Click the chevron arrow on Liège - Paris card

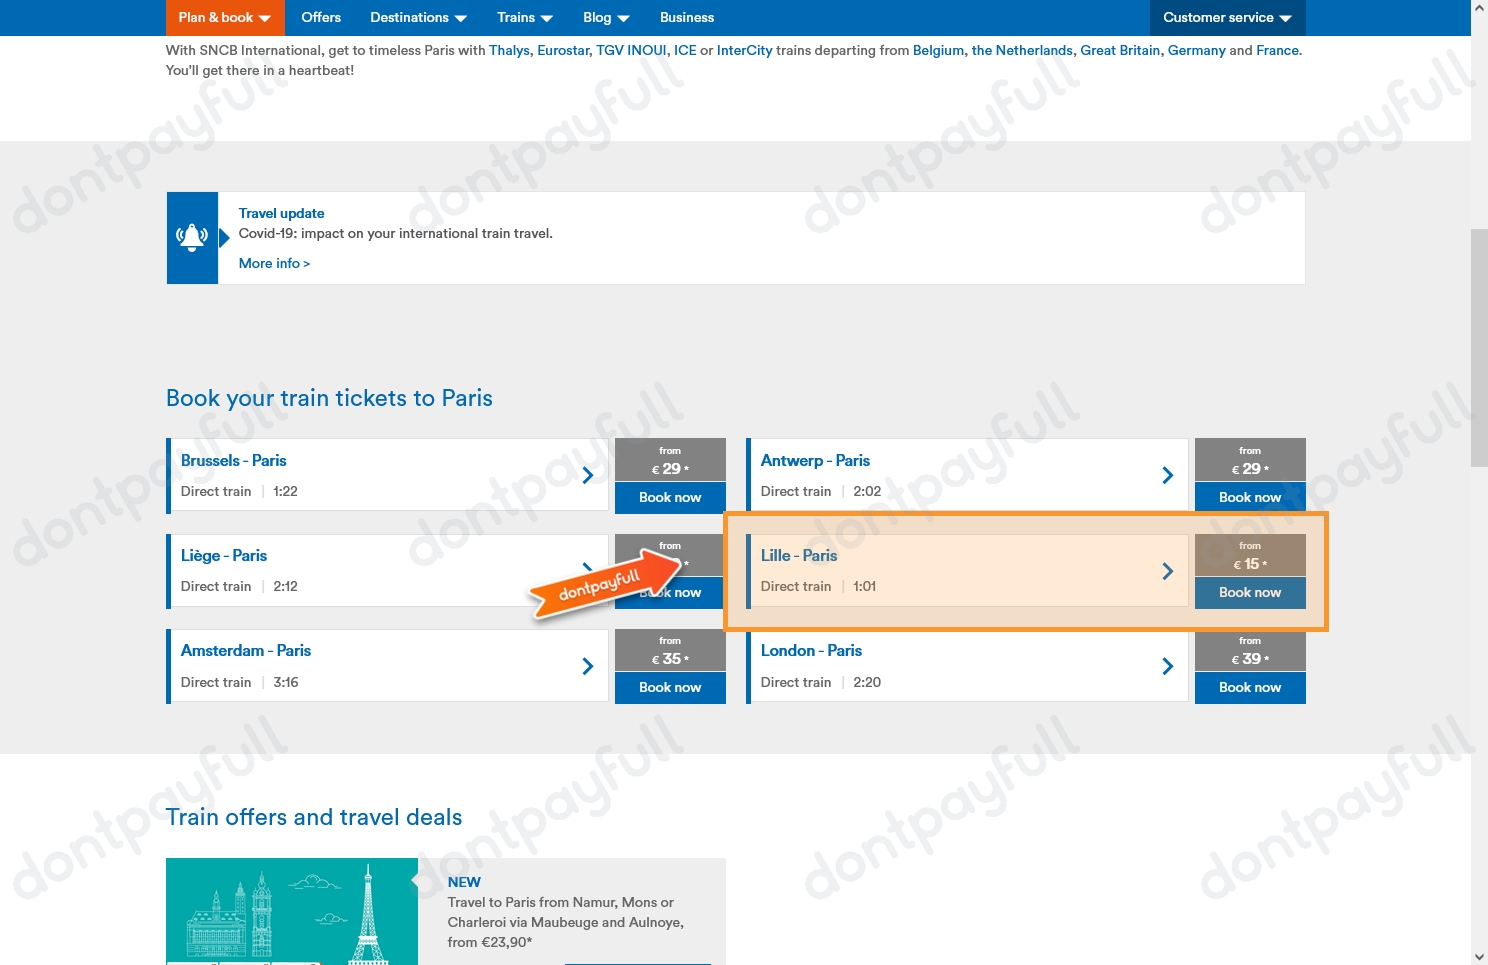587,570
